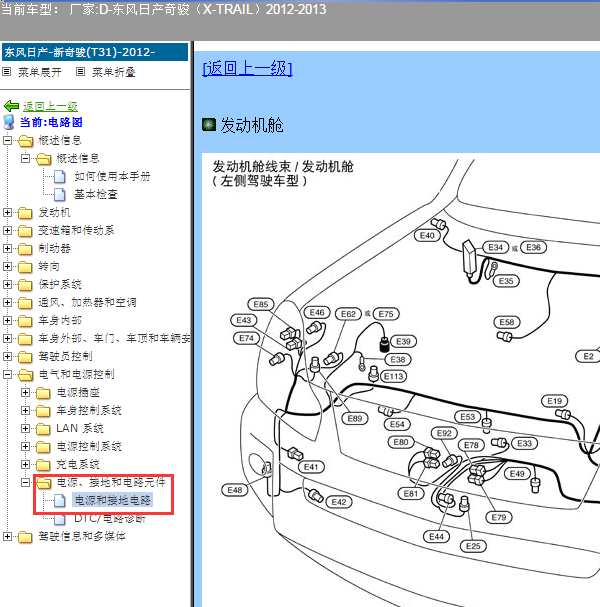Viewport: 600px width, 607px height.
Task: Expand the 车身内部 tree node
Action: pos(7,320)
